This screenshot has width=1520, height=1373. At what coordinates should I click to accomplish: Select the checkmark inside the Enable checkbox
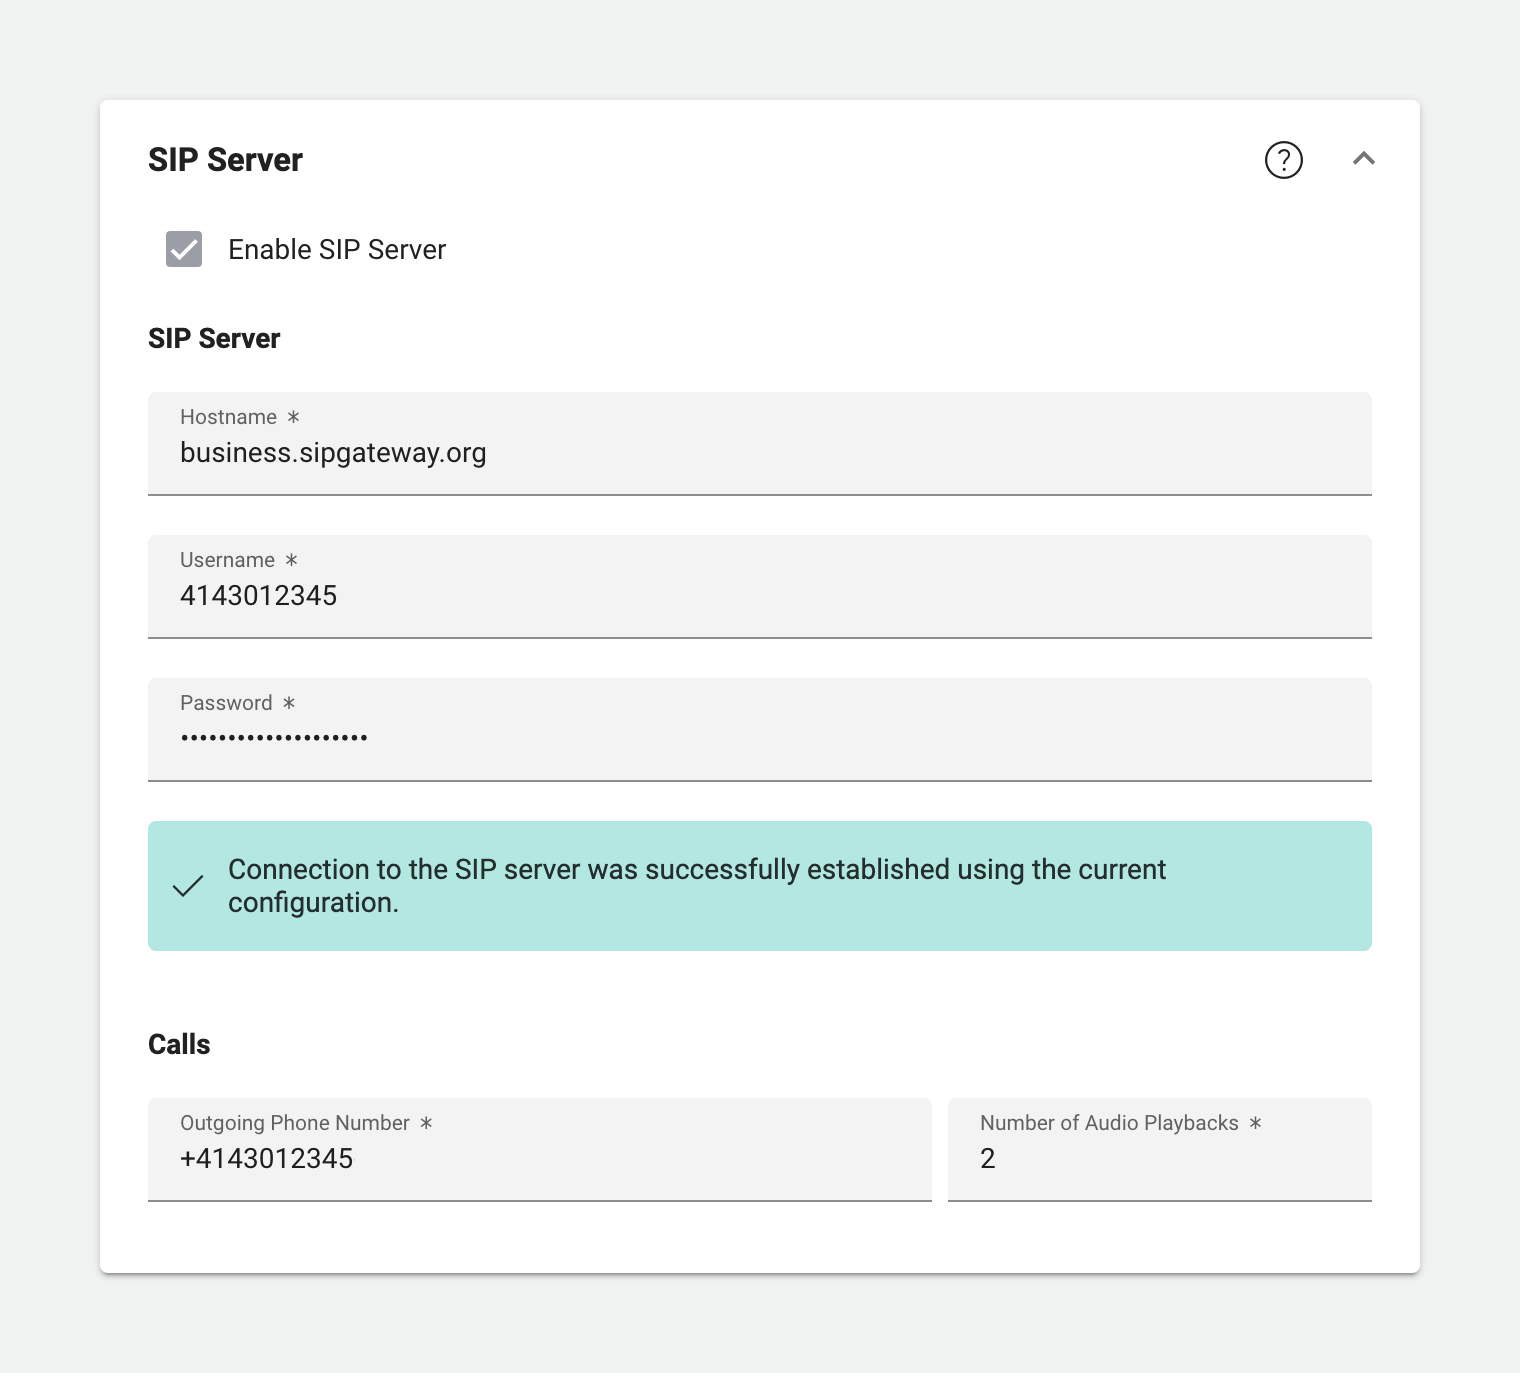click(183, 249)
